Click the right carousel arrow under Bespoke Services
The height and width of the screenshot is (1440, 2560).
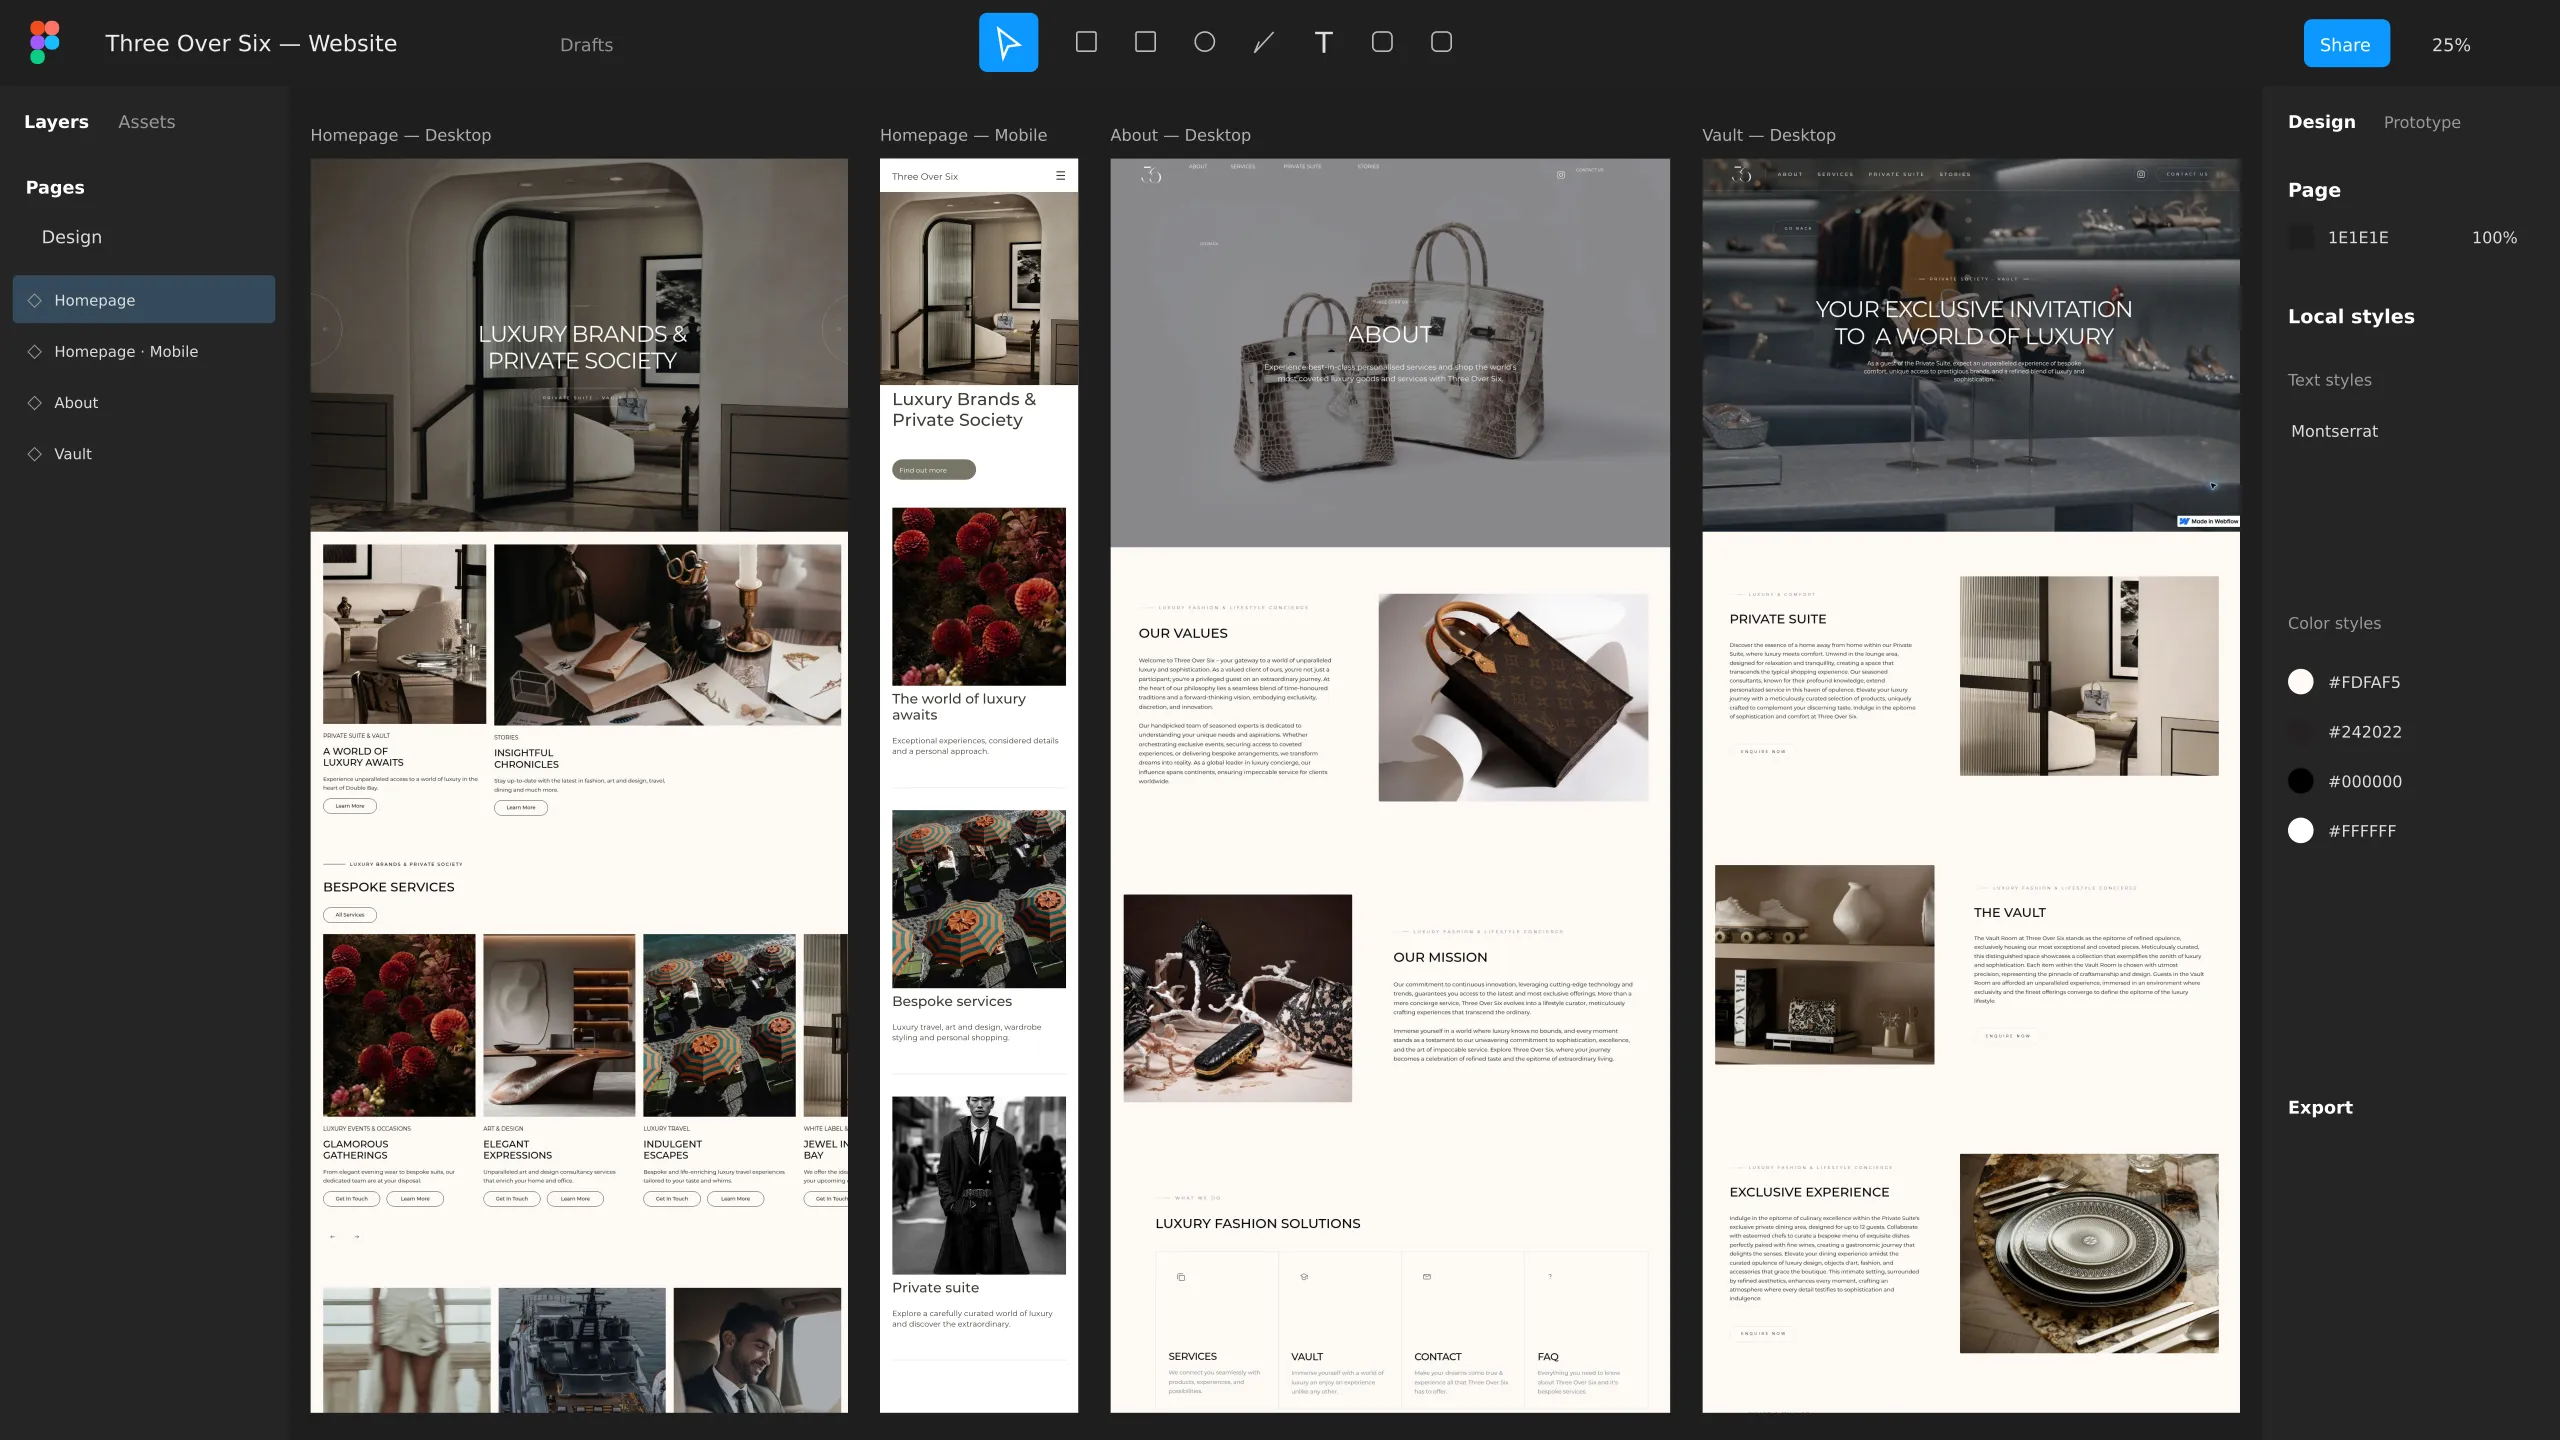tap(356, 1237)
